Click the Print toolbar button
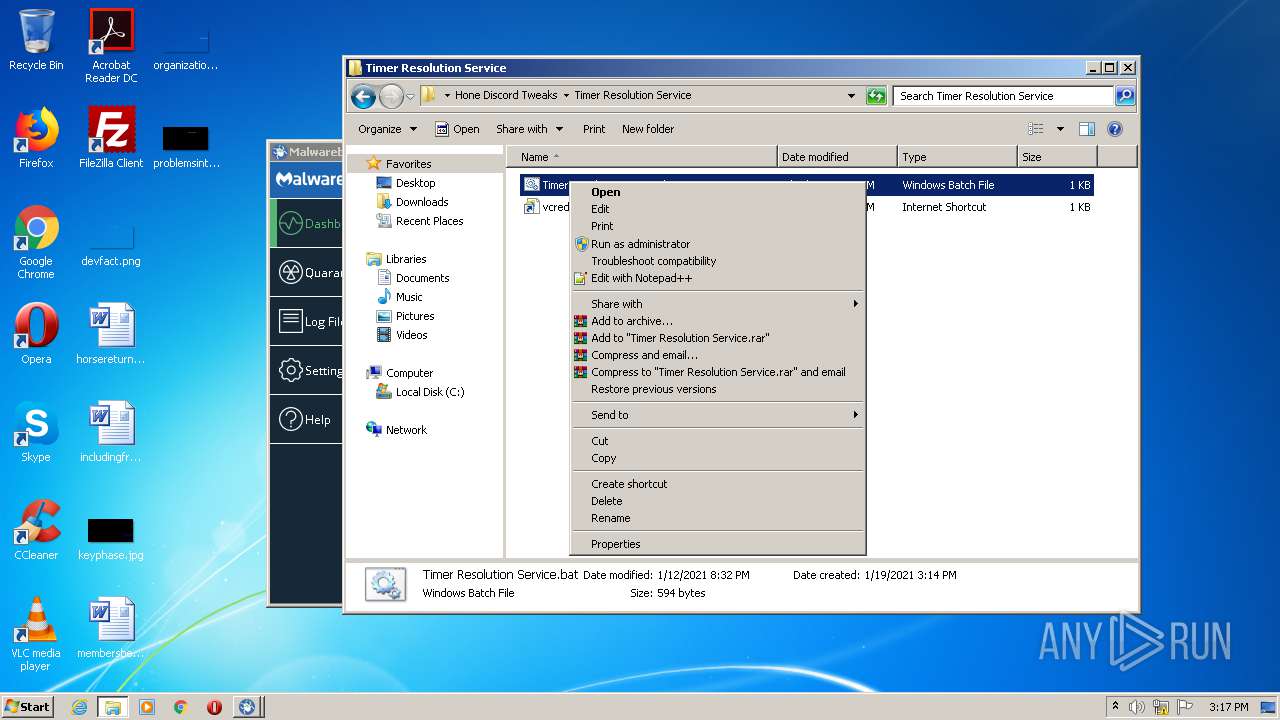Viewport: 1280px width, 720px height. 594,129
